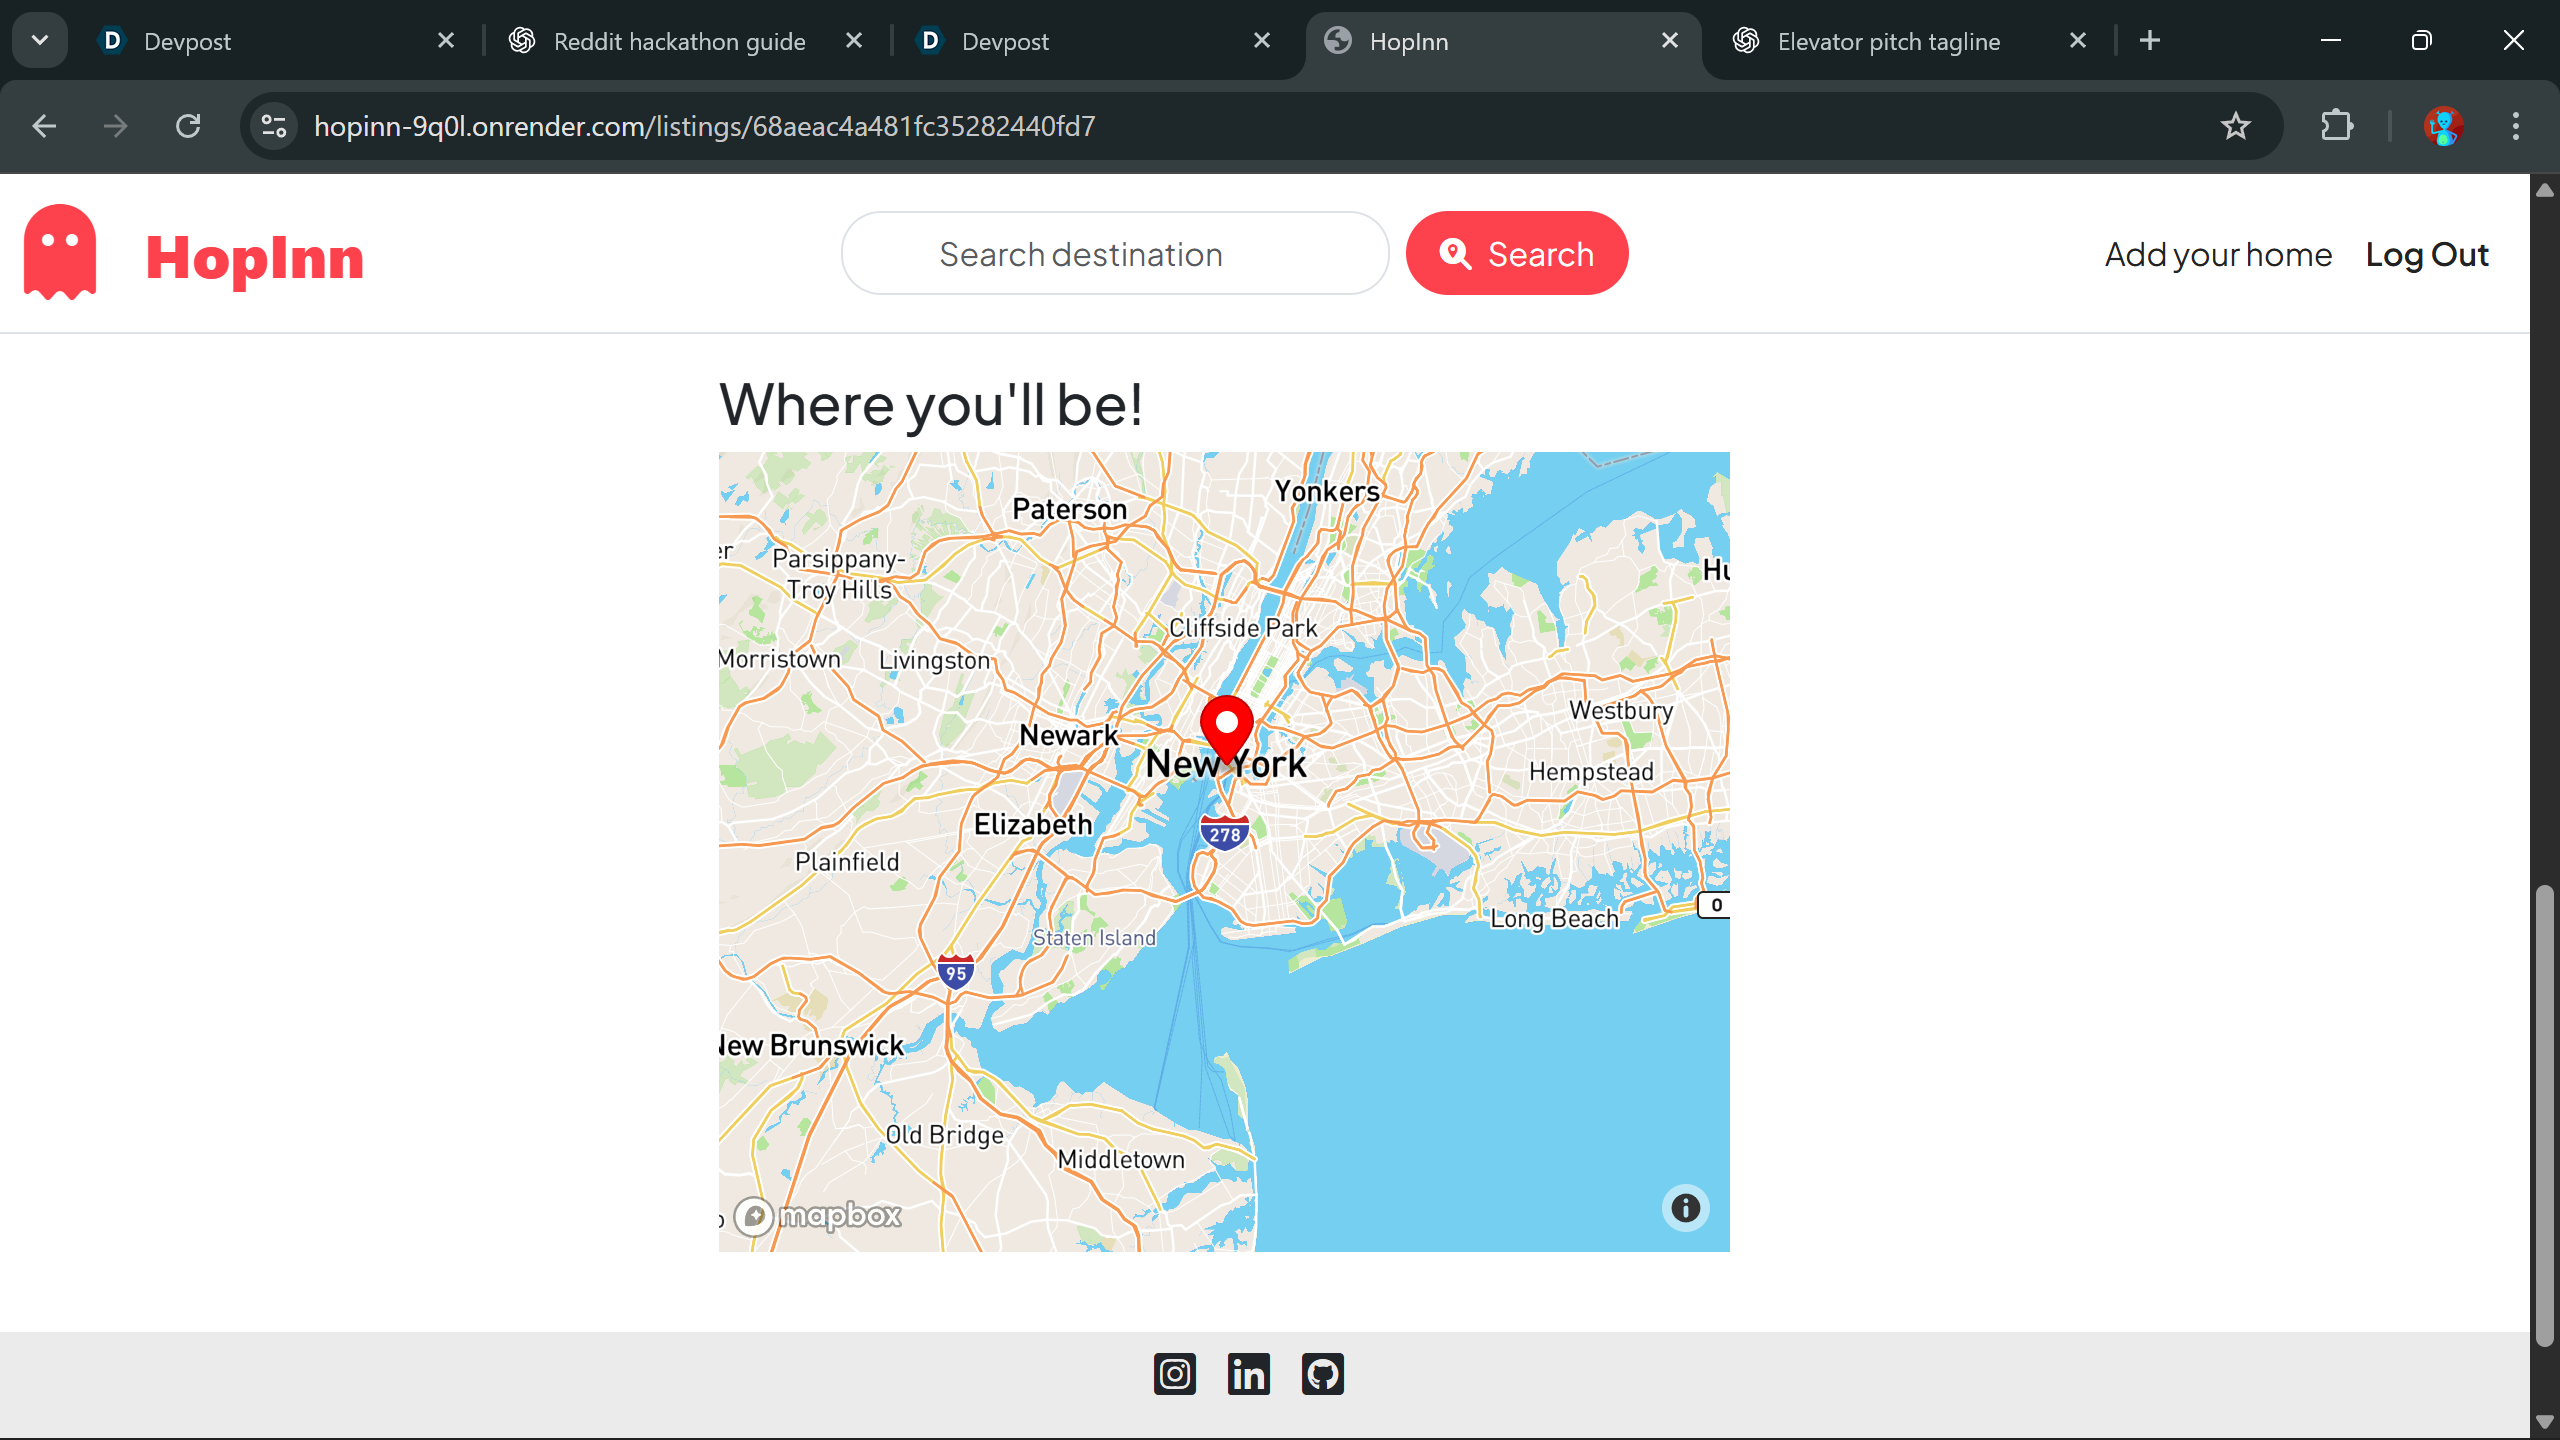Open the browser extensions puzzle icon

click(2336, 126)
